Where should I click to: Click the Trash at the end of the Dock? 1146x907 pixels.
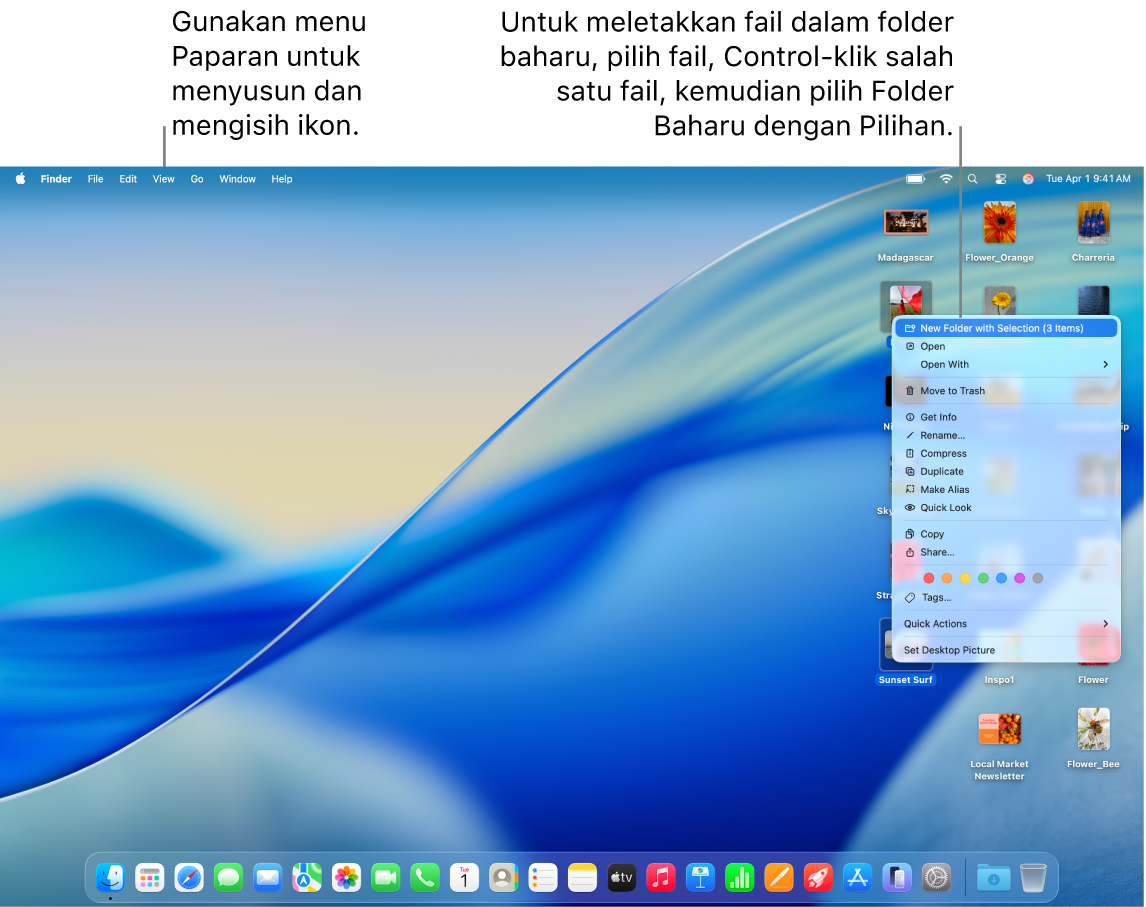1033,877
